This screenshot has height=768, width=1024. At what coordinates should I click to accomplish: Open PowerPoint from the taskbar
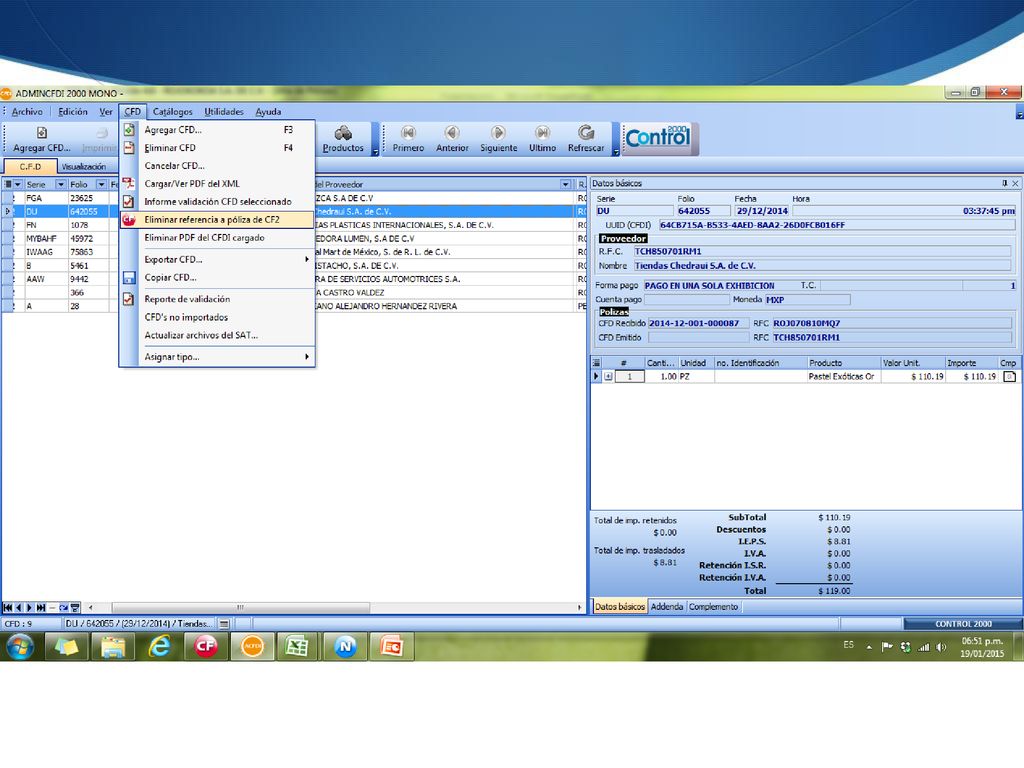tap(391, 647)
